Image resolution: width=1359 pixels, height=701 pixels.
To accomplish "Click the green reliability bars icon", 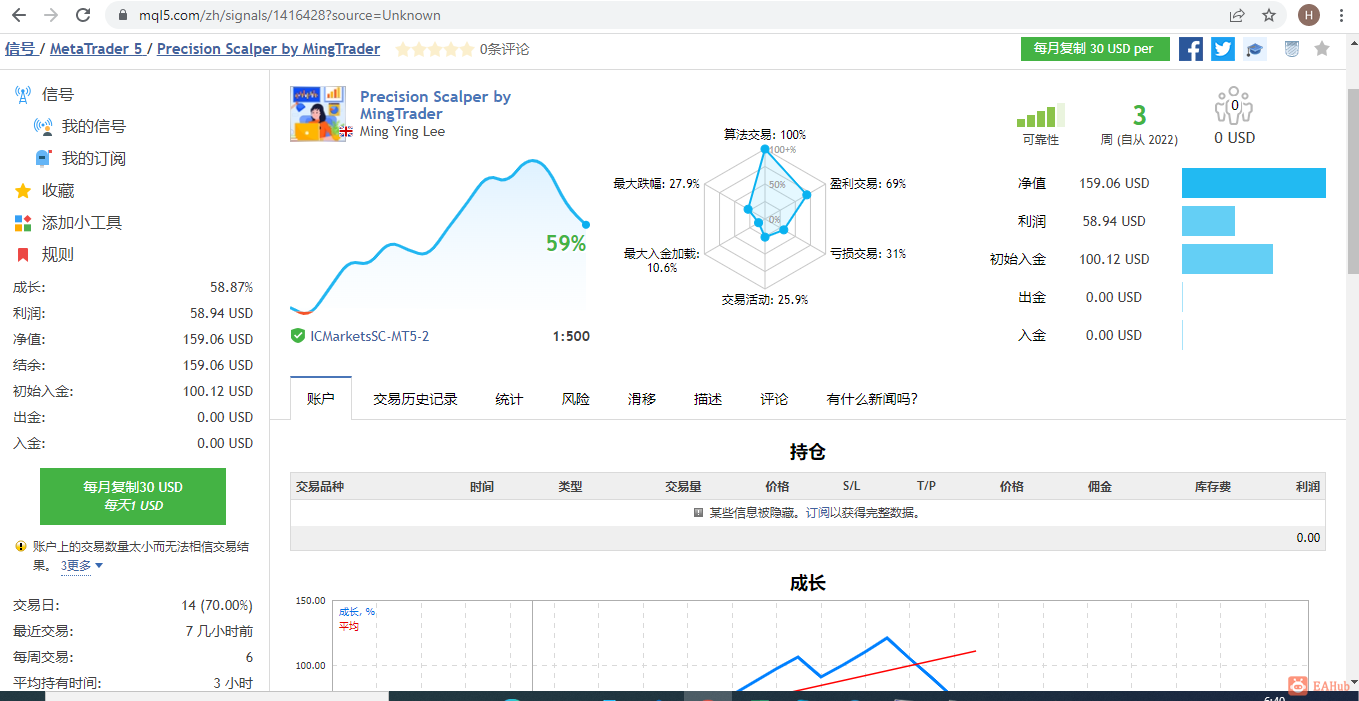I will [1040, 114].
